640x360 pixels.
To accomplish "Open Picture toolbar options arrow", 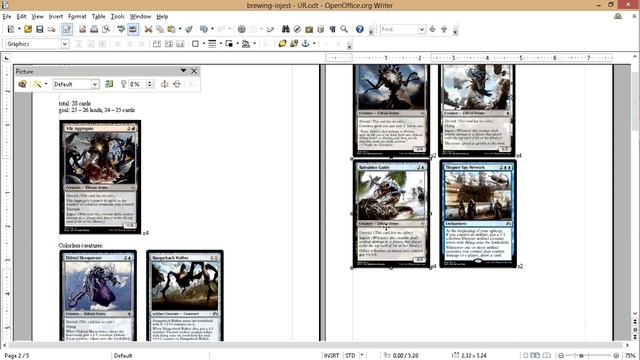I will (183, 71).
